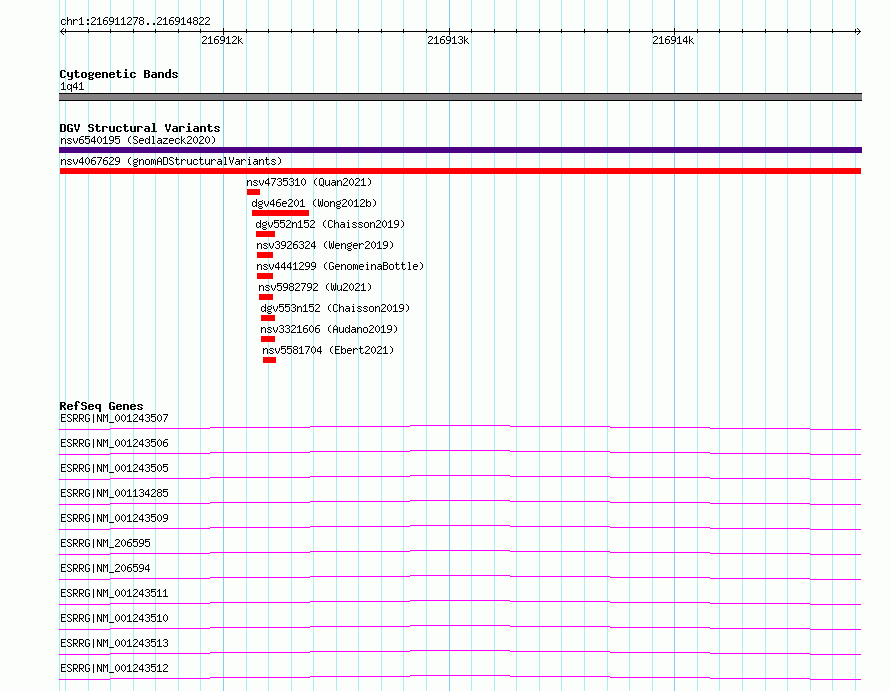This screenshot has height=691, width=890.
Task: Open transcript ESRRG|NM_206595
Action: click(105, 543)
